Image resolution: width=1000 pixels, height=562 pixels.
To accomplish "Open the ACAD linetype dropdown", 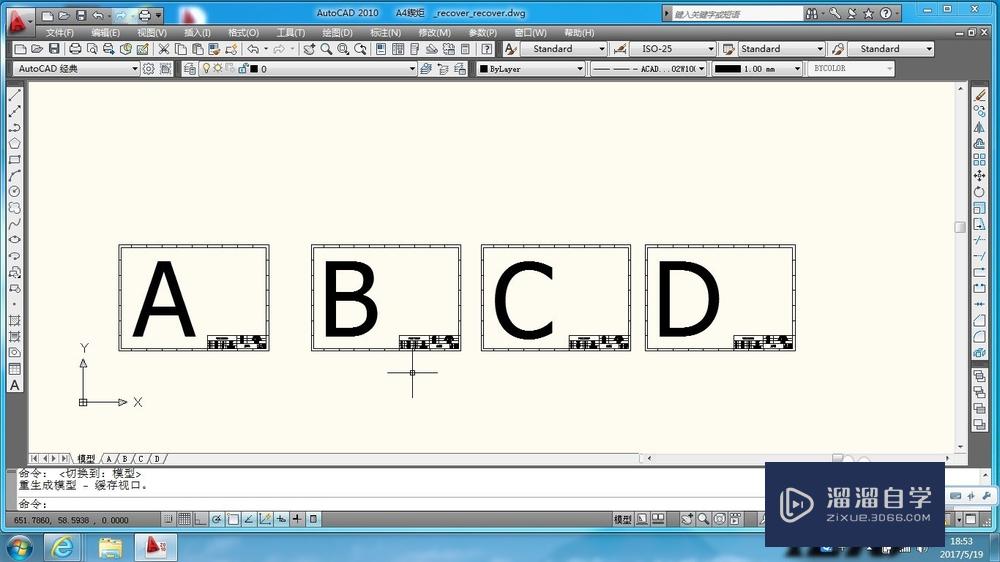I will coord(702,69).
